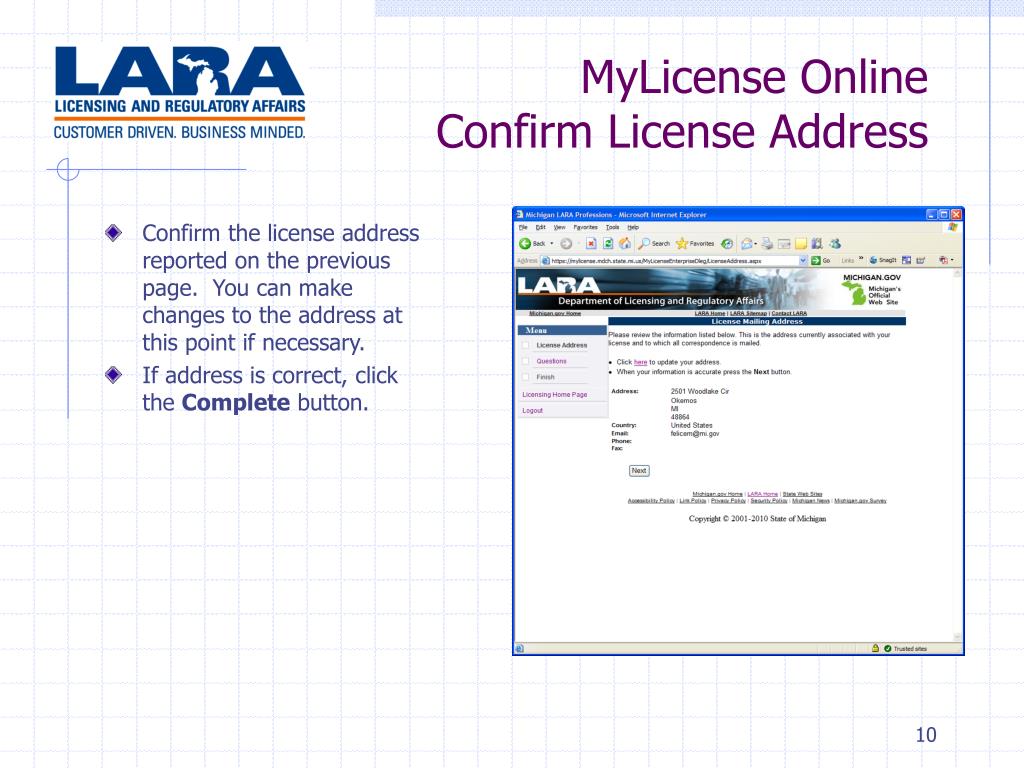Click the Research books toolbar icon
Image resolution: width=1024 pixels, height=768 pixels.
[817, 244]
